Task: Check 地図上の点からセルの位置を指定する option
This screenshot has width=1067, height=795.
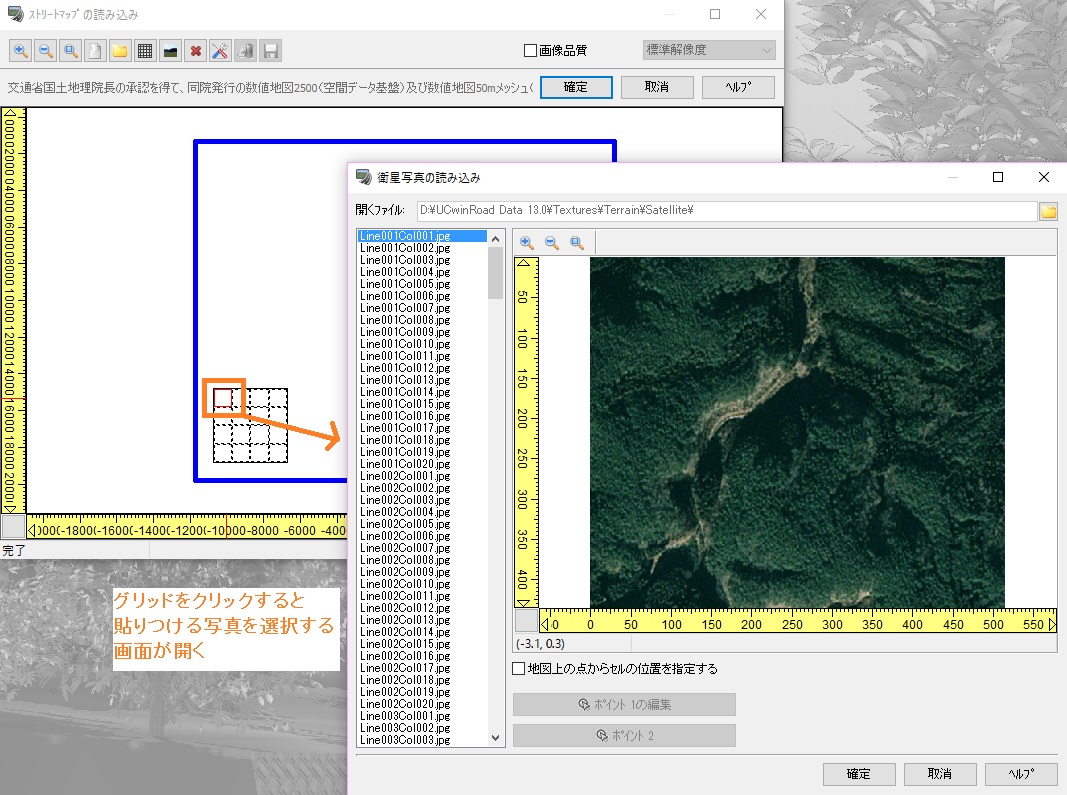Action: tap(518, 669)
